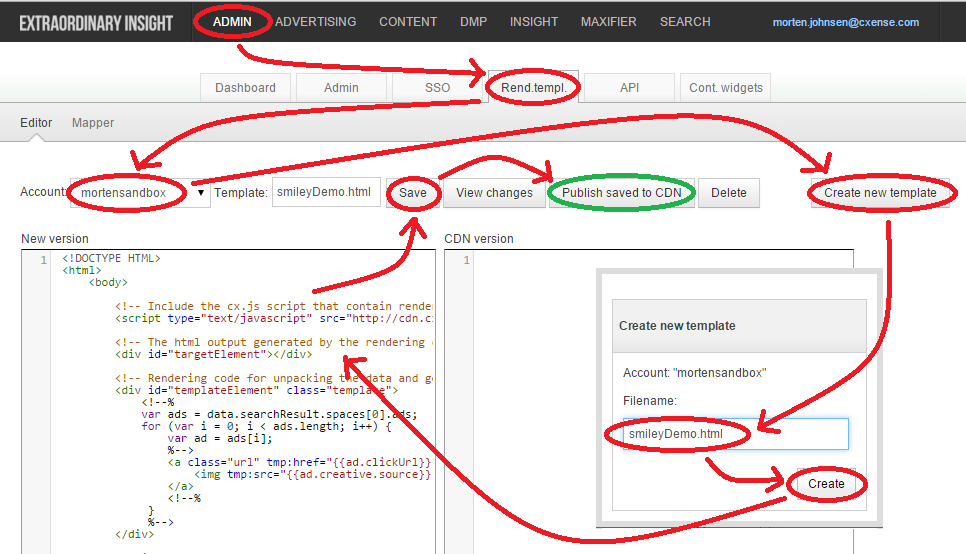The height and width of the screenshot is (554, 966).
Task: Switch to the Rend.templ. tab
Action: [x=534, y=88]
